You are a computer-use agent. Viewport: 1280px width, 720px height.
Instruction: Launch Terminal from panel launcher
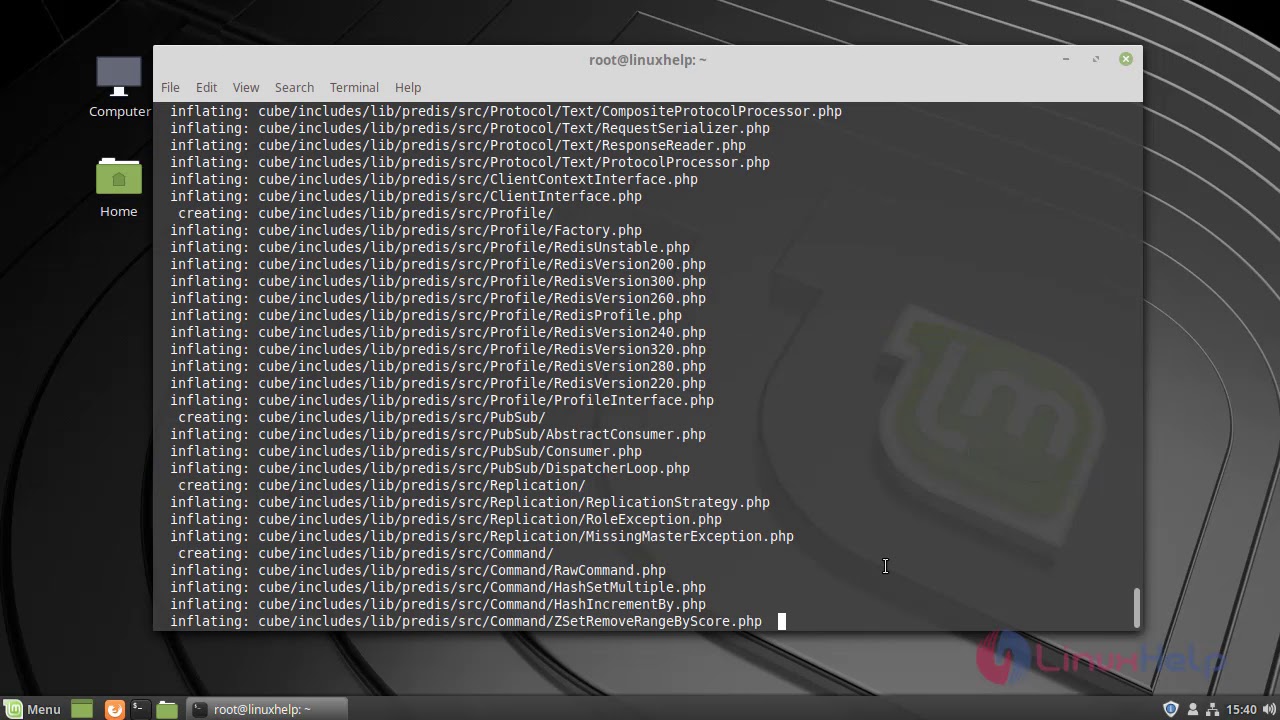(140, 709)
